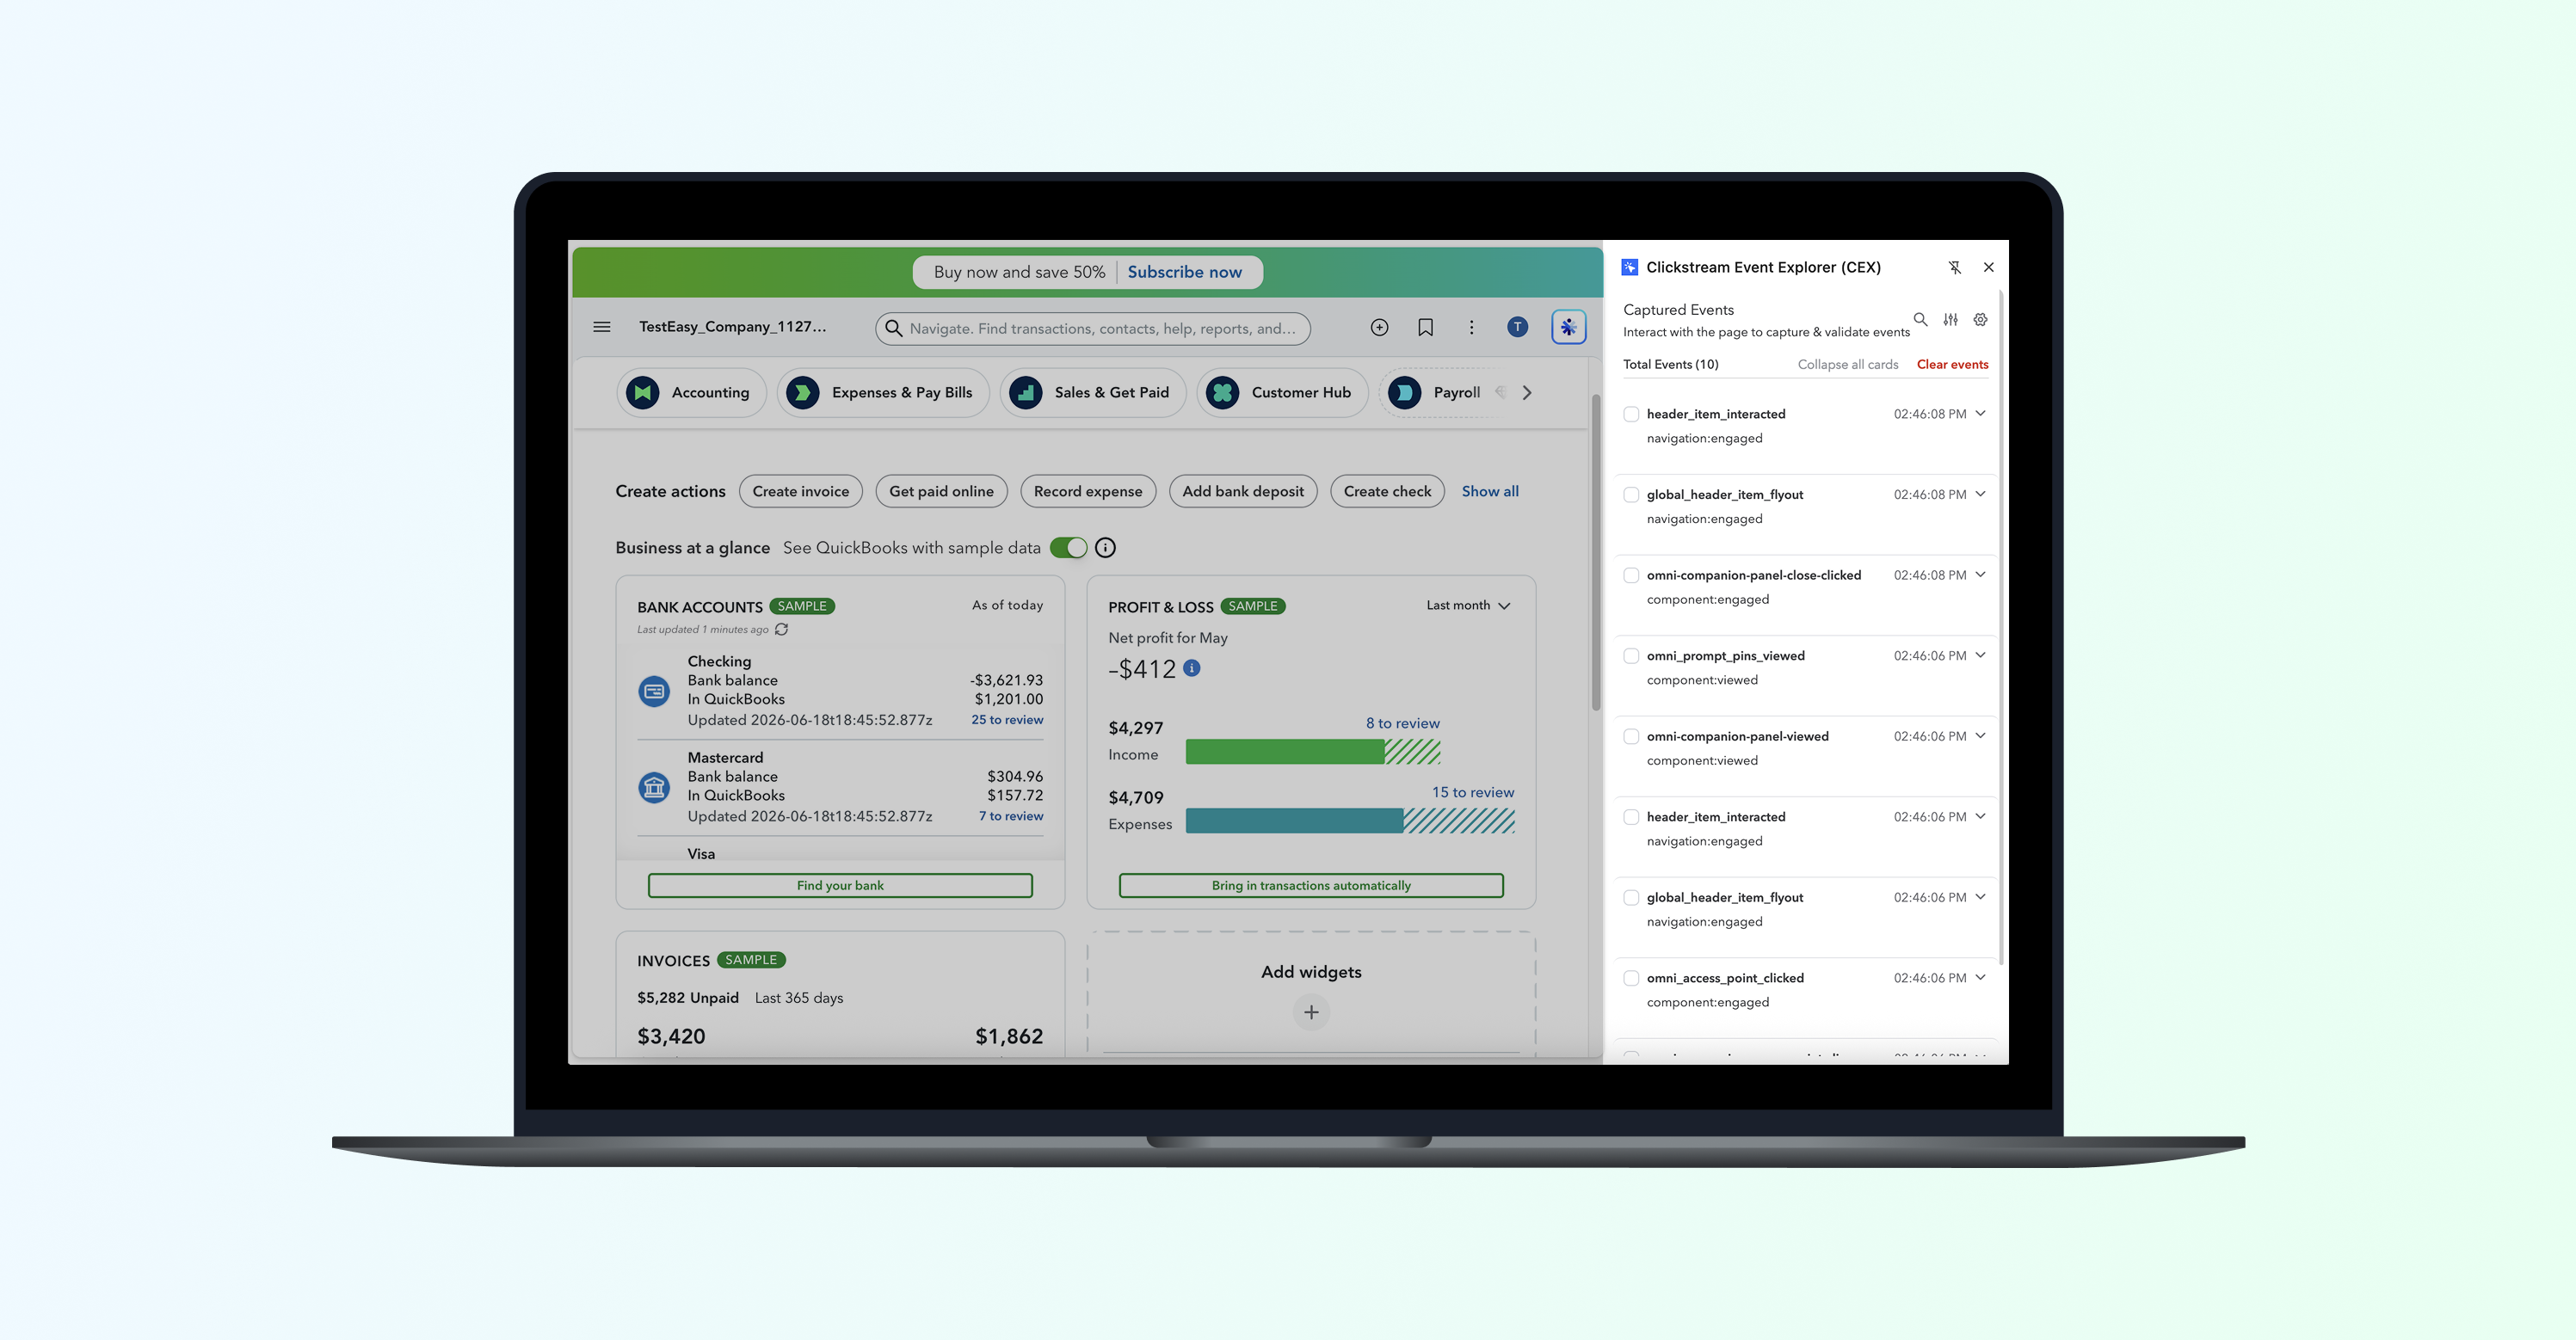
Task: Click the CEX panel logo icon
Action: pos(1630,267)
